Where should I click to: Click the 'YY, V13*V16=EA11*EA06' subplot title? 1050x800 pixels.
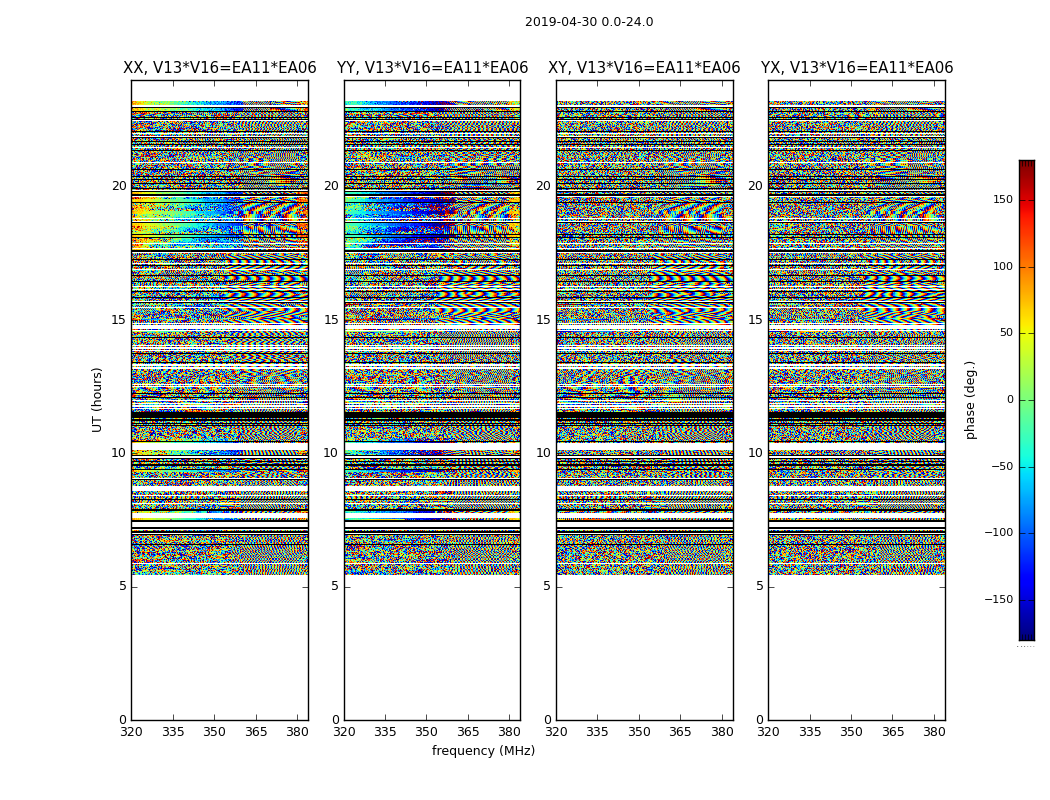coord(433,68)
